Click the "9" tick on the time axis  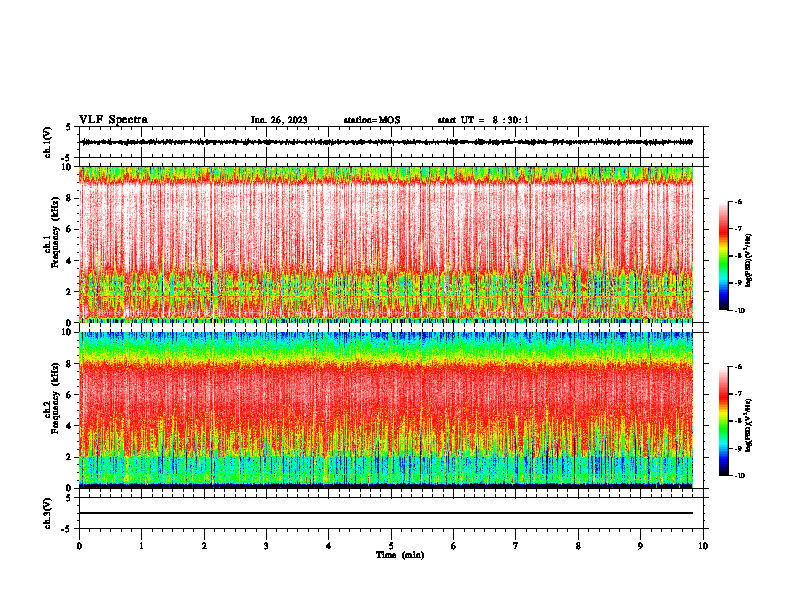640,546
